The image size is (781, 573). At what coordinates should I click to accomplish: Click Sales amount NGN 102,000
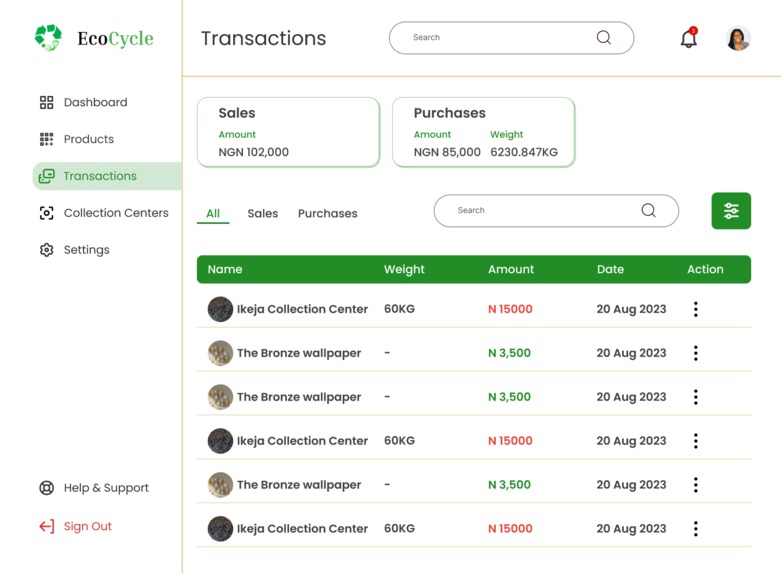pyautogui.click(x=254, y=152)
